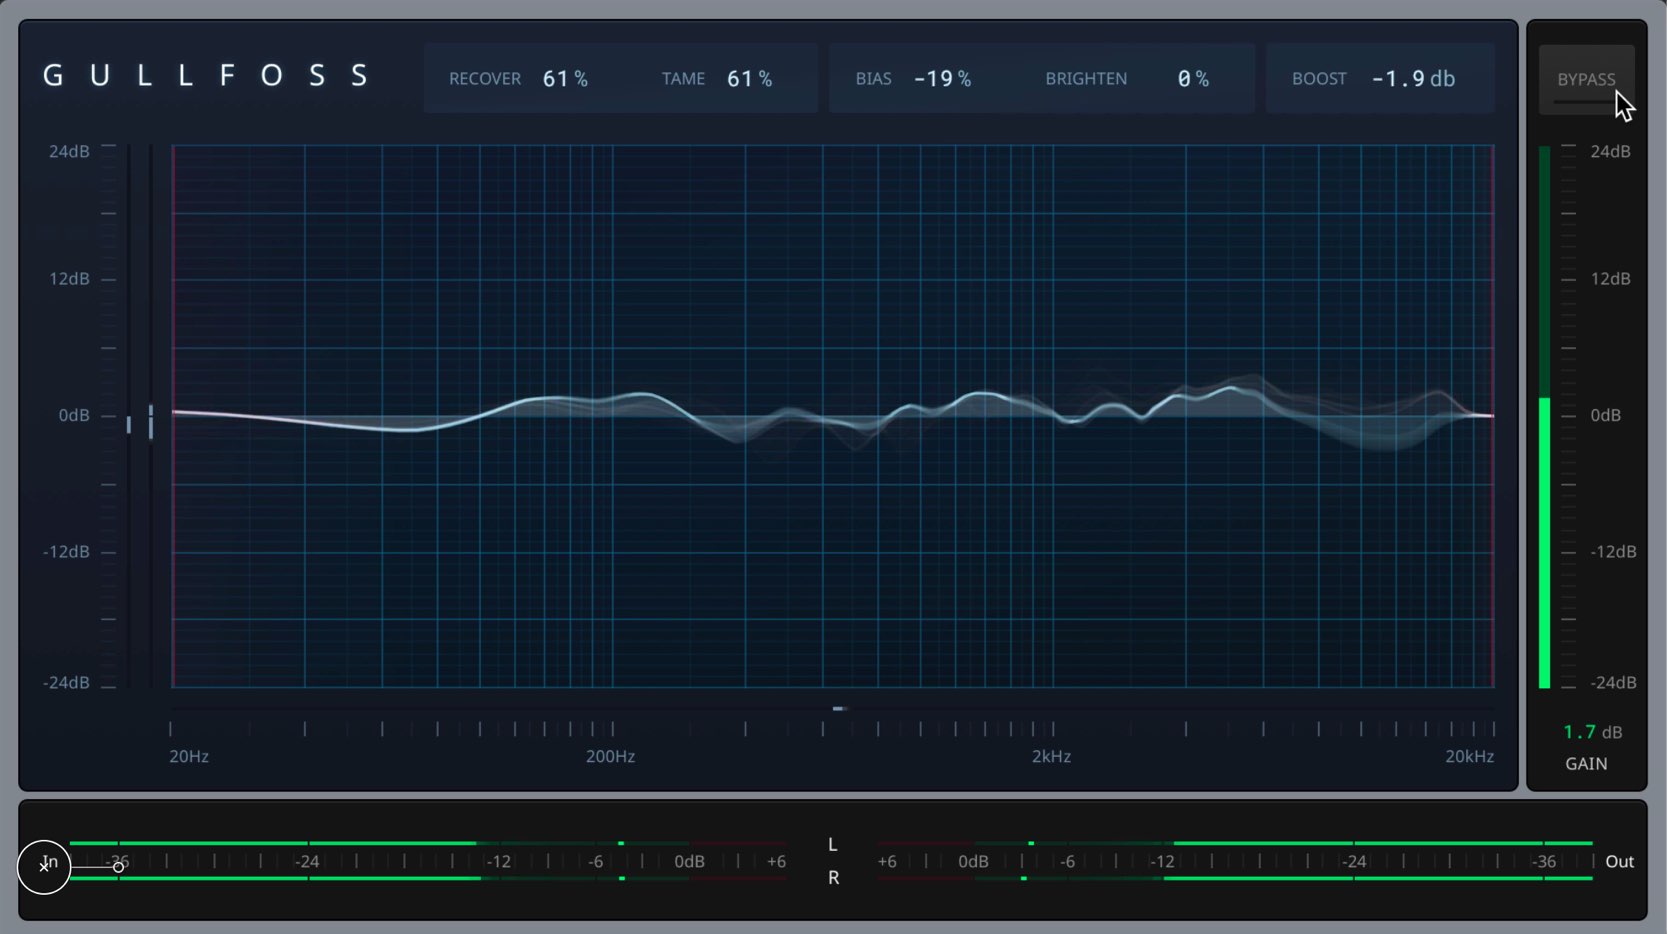Click the R channel label
This screenshot has width=1668, height=934.
click(833, 878)
